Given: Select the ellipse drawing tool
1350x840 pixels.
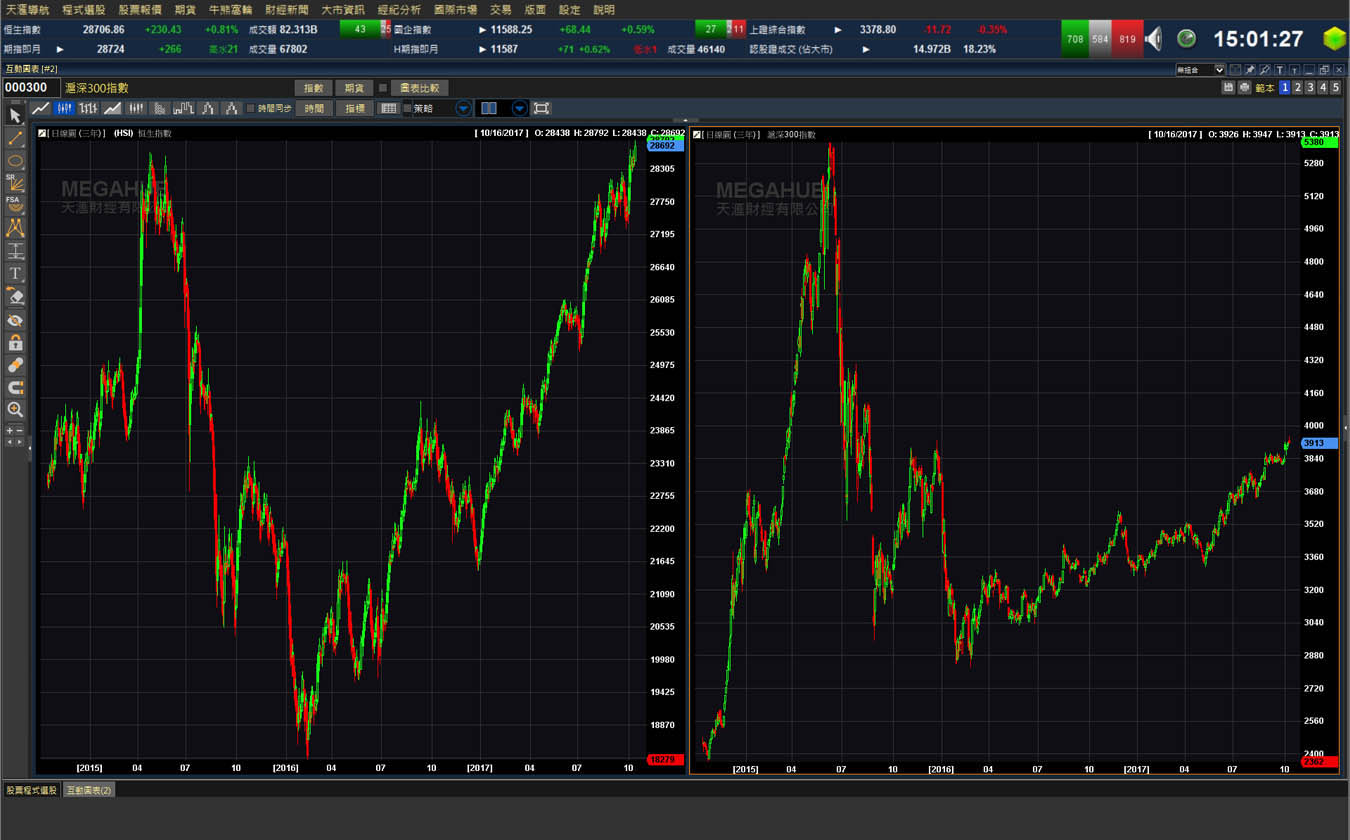Looking at the screenshot, I should 15,161.
